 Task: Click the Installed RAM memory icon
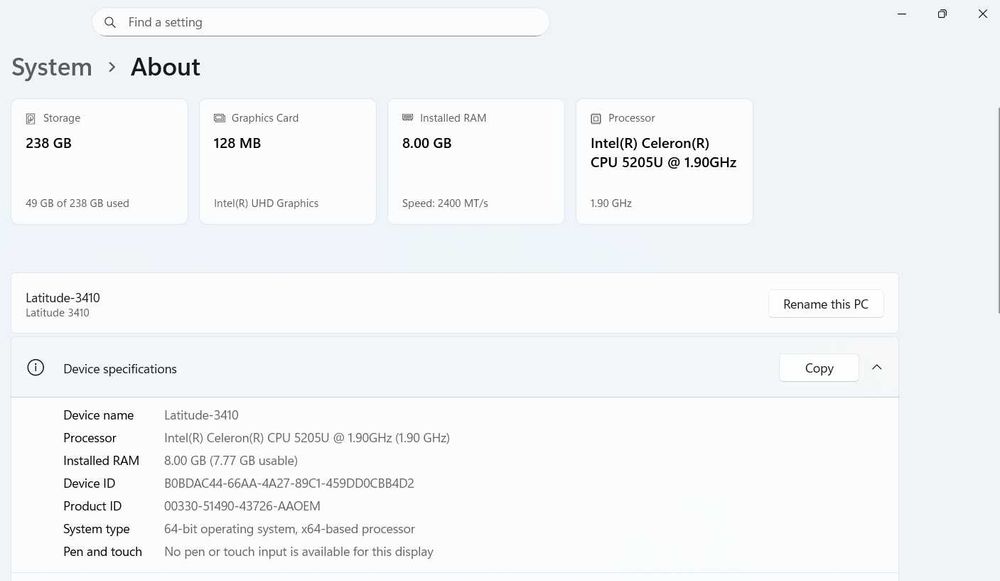coord(408,118)
